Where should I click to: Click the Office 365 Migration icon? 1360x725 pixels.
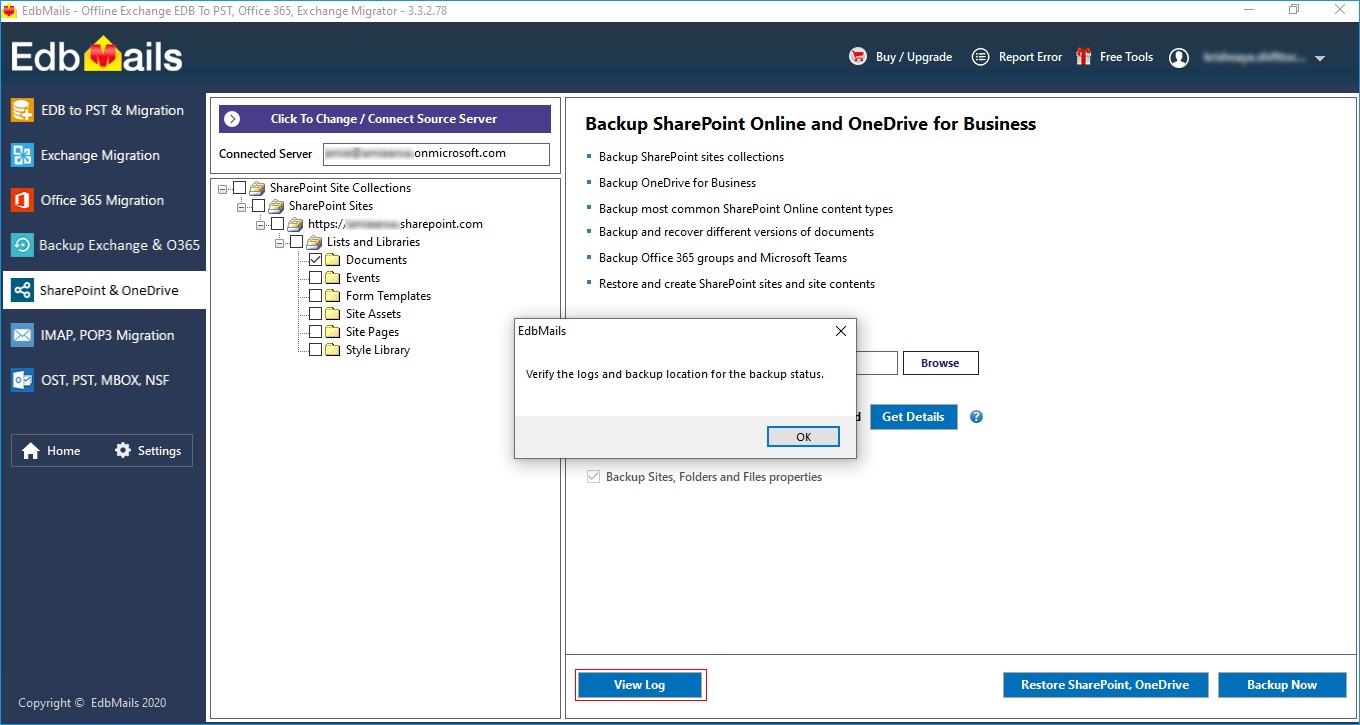pos(22,200)
